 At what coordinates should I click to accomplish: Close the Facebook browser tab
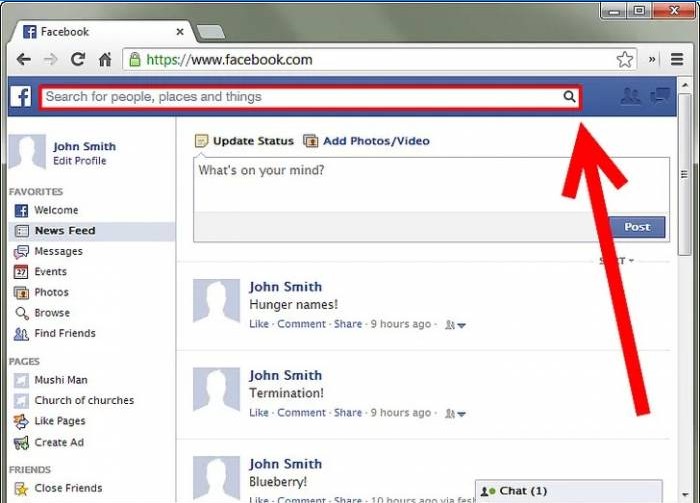click(x=180, y=32)
